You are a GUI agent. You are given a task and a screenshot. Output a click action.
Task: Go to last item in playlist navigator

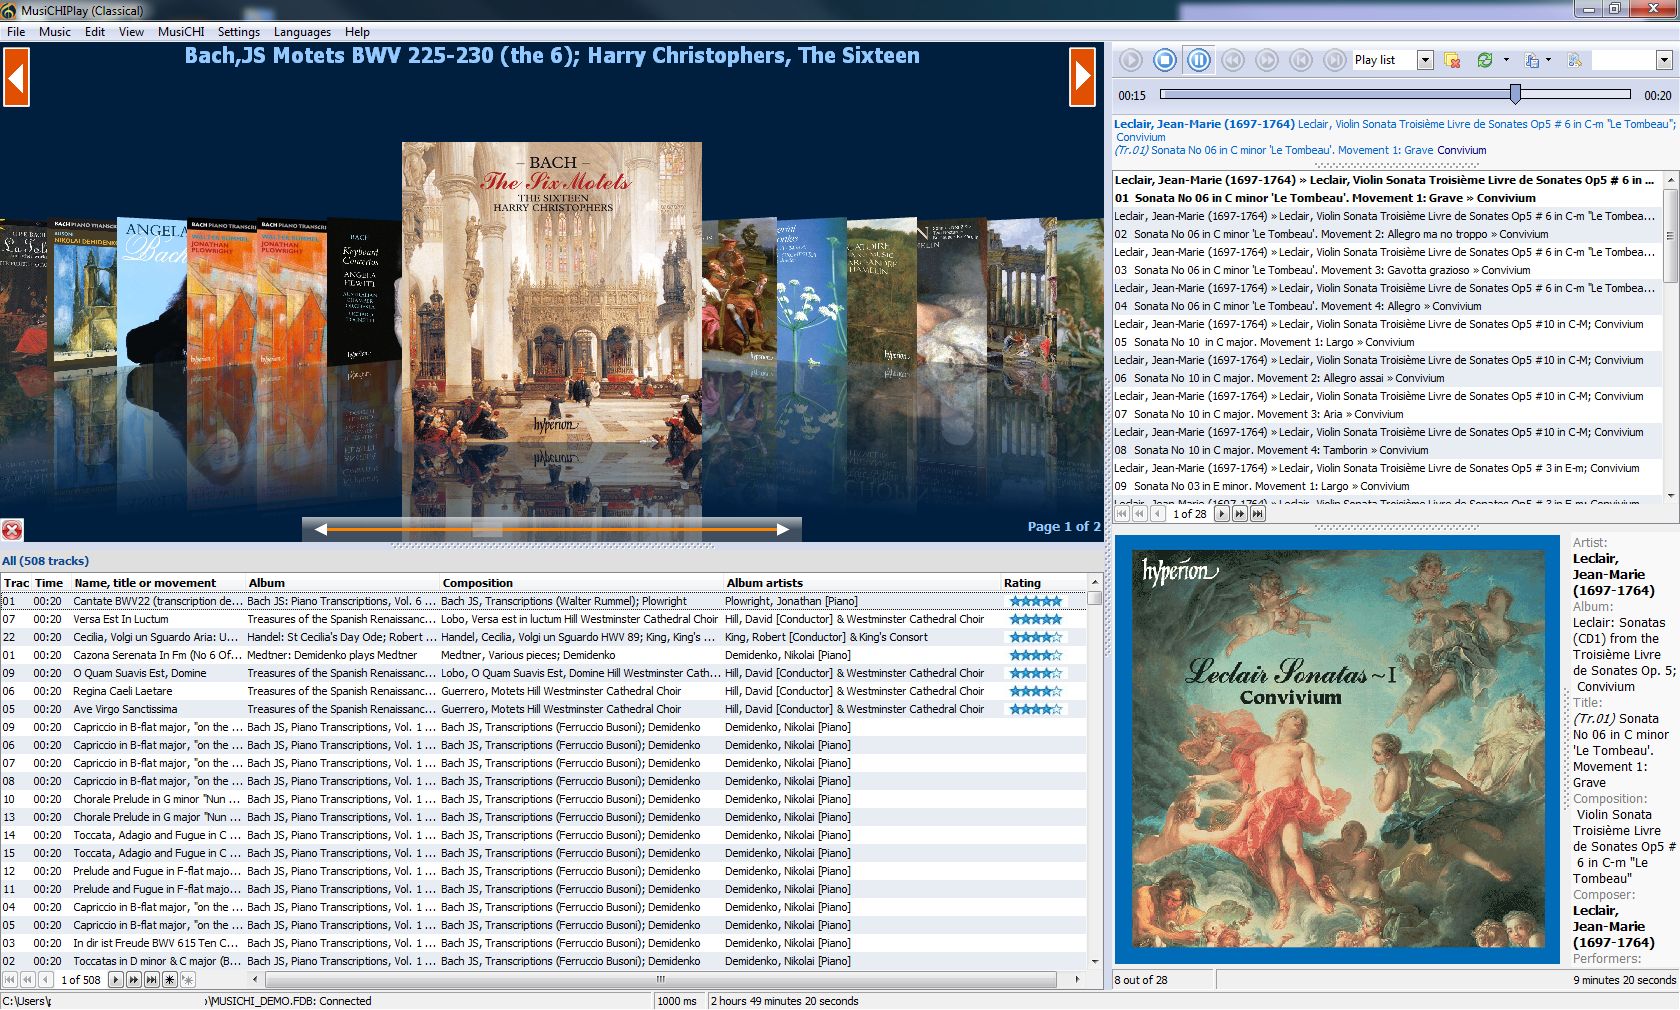tap(1258, 514)
